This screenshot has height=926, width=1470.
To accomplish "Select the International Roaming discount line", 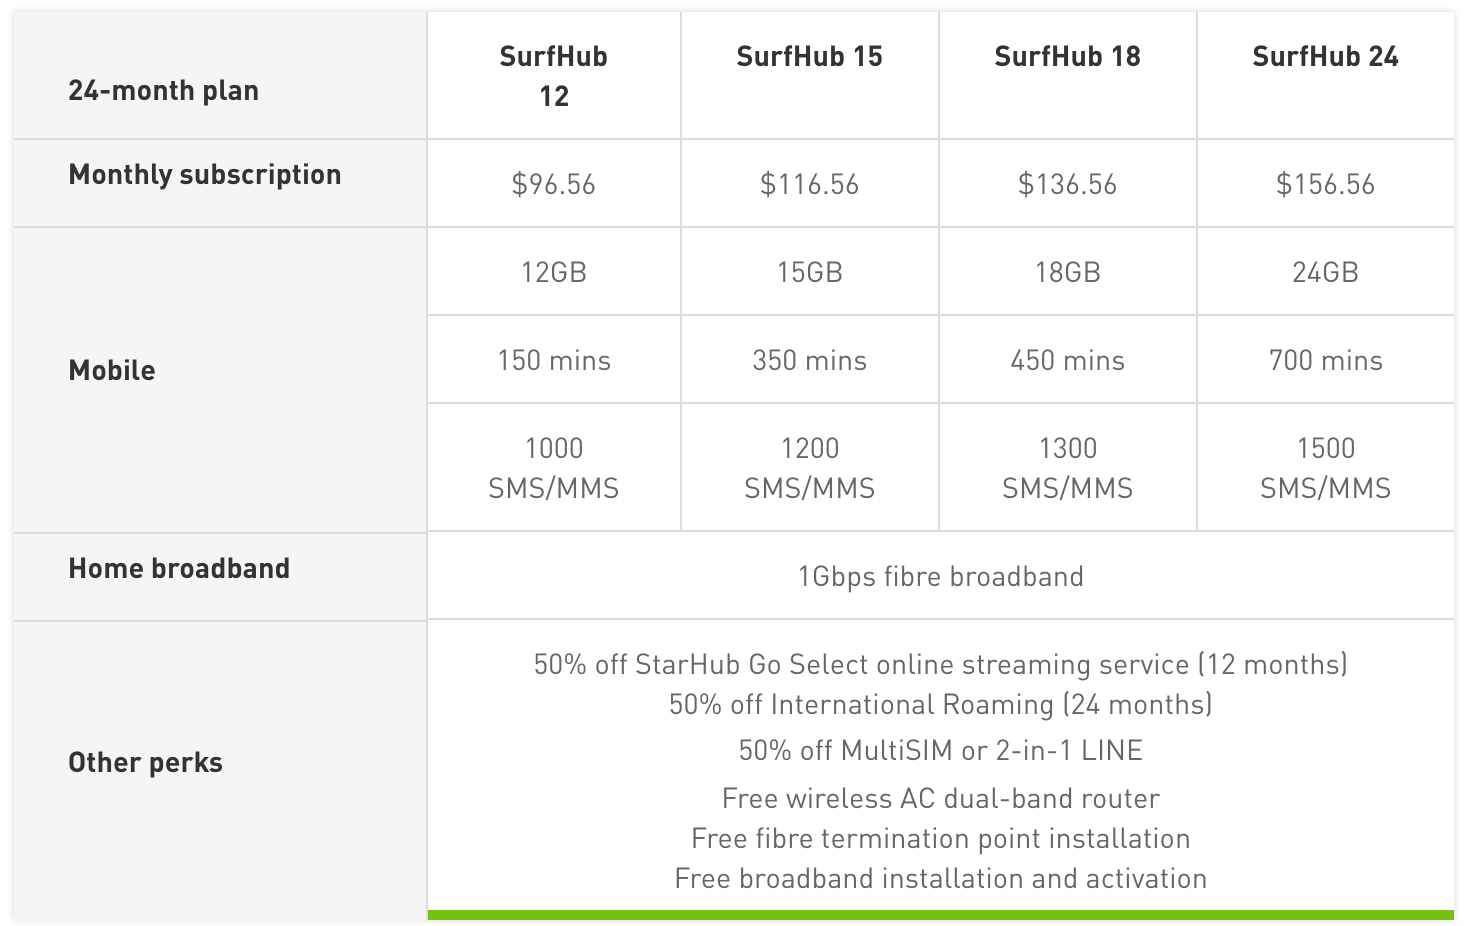I will pyautogui.click(x=940, y=704).
